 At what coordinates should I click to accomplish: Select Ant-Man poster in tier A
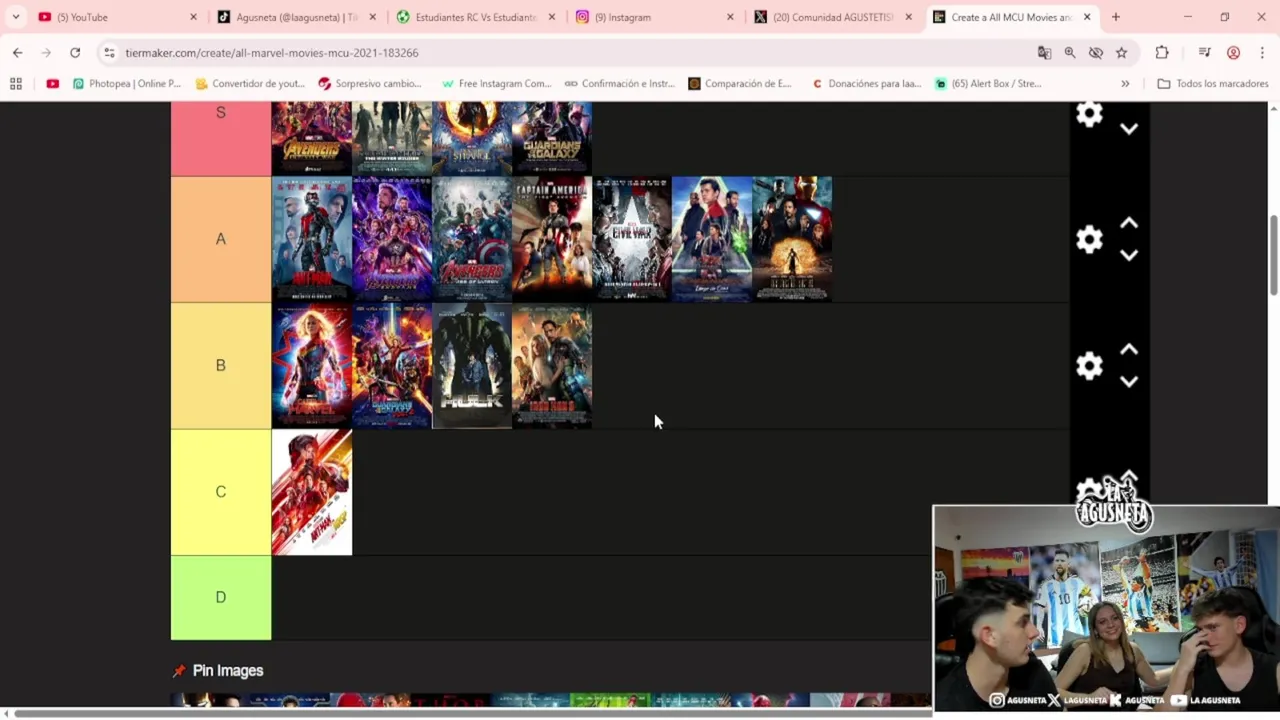tap(312, 239)
